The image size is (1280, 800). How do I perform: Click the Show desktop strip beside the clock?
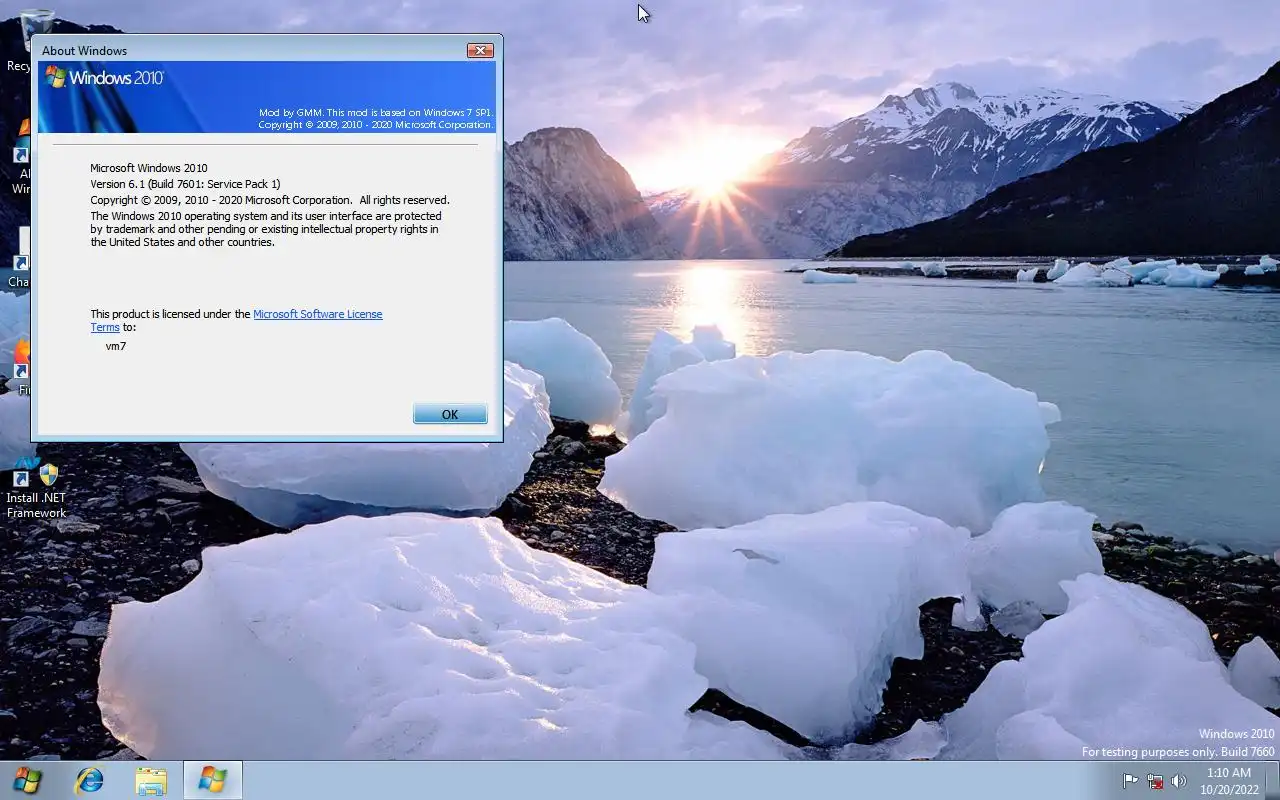1272,780
